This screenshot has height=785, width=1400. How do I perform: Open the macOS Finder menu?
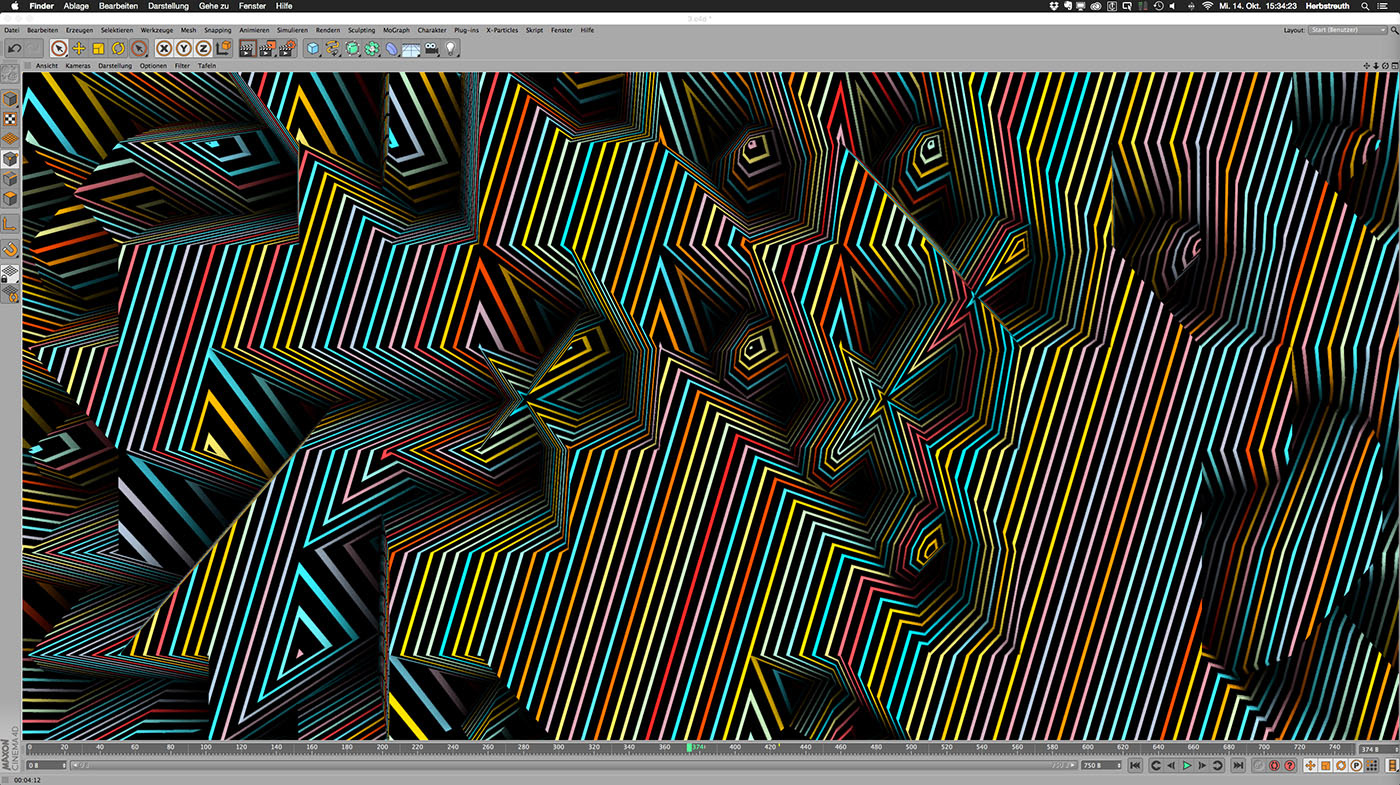tap(42, 6)
